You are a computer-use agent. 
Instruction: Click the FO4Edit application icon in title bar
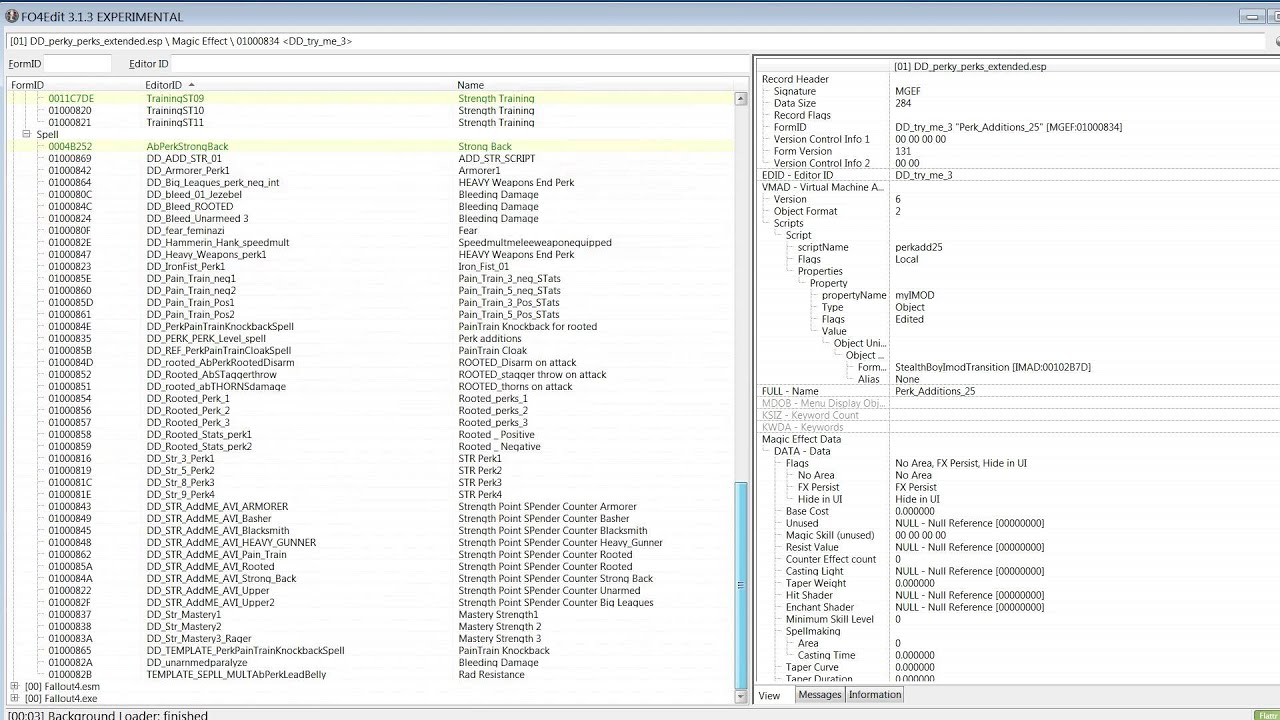pos(12,16)
